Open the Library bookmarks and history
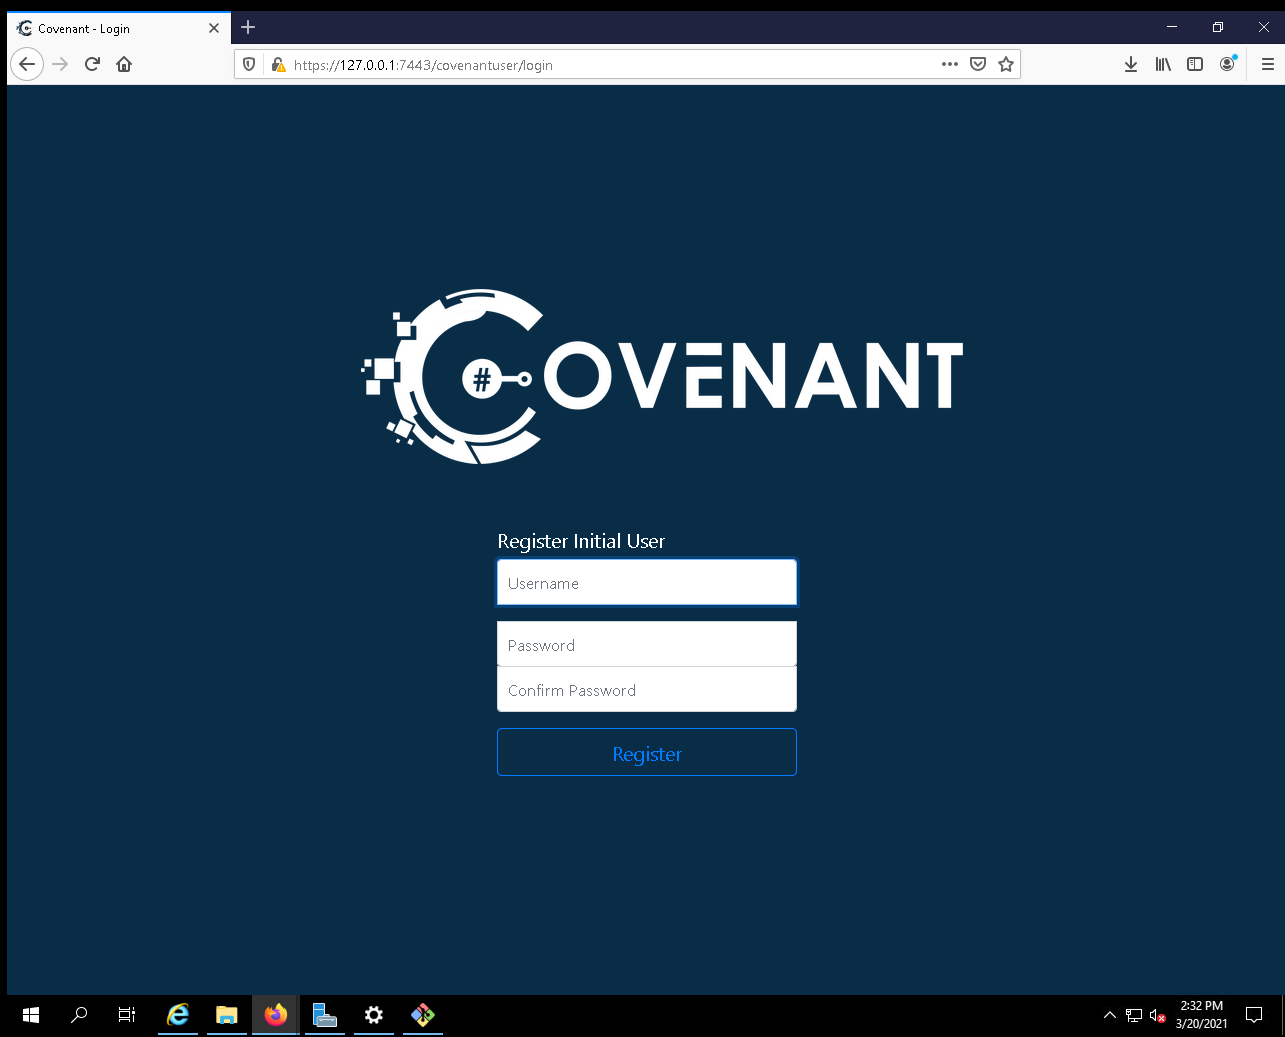The height and width of the screenshot is (1037, 1285). [1163, 64]
